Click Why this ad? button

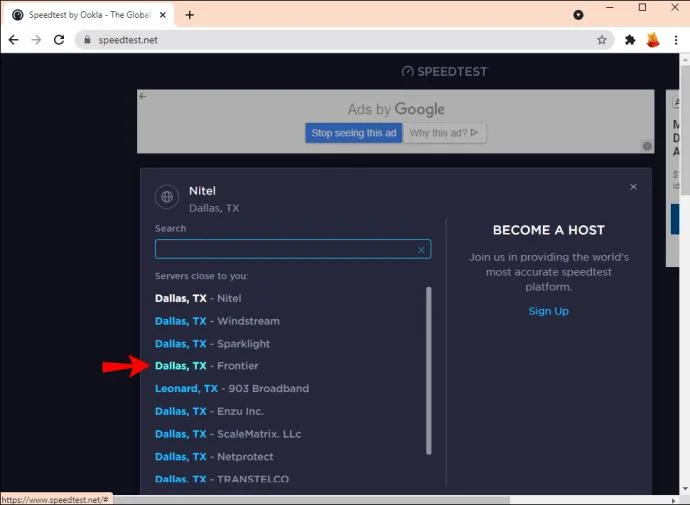444,133
